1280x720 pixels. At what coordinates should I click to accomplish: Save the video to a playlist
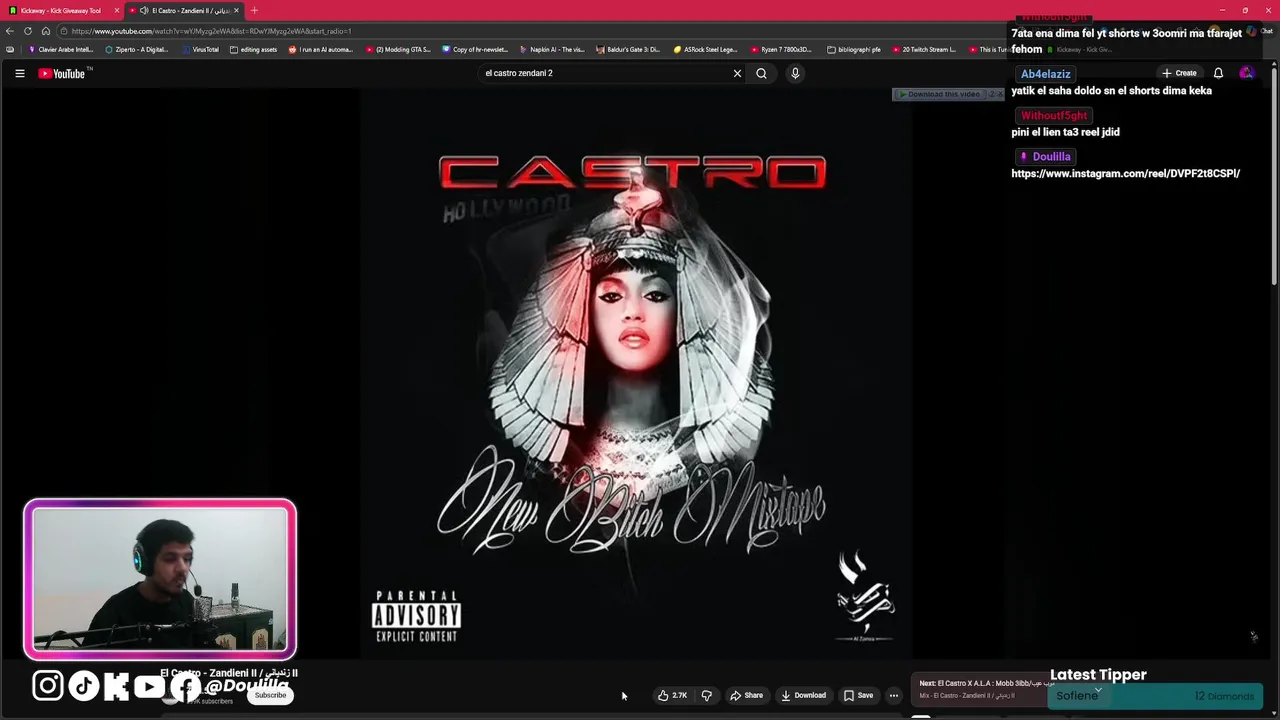click(x=859, y=695)
